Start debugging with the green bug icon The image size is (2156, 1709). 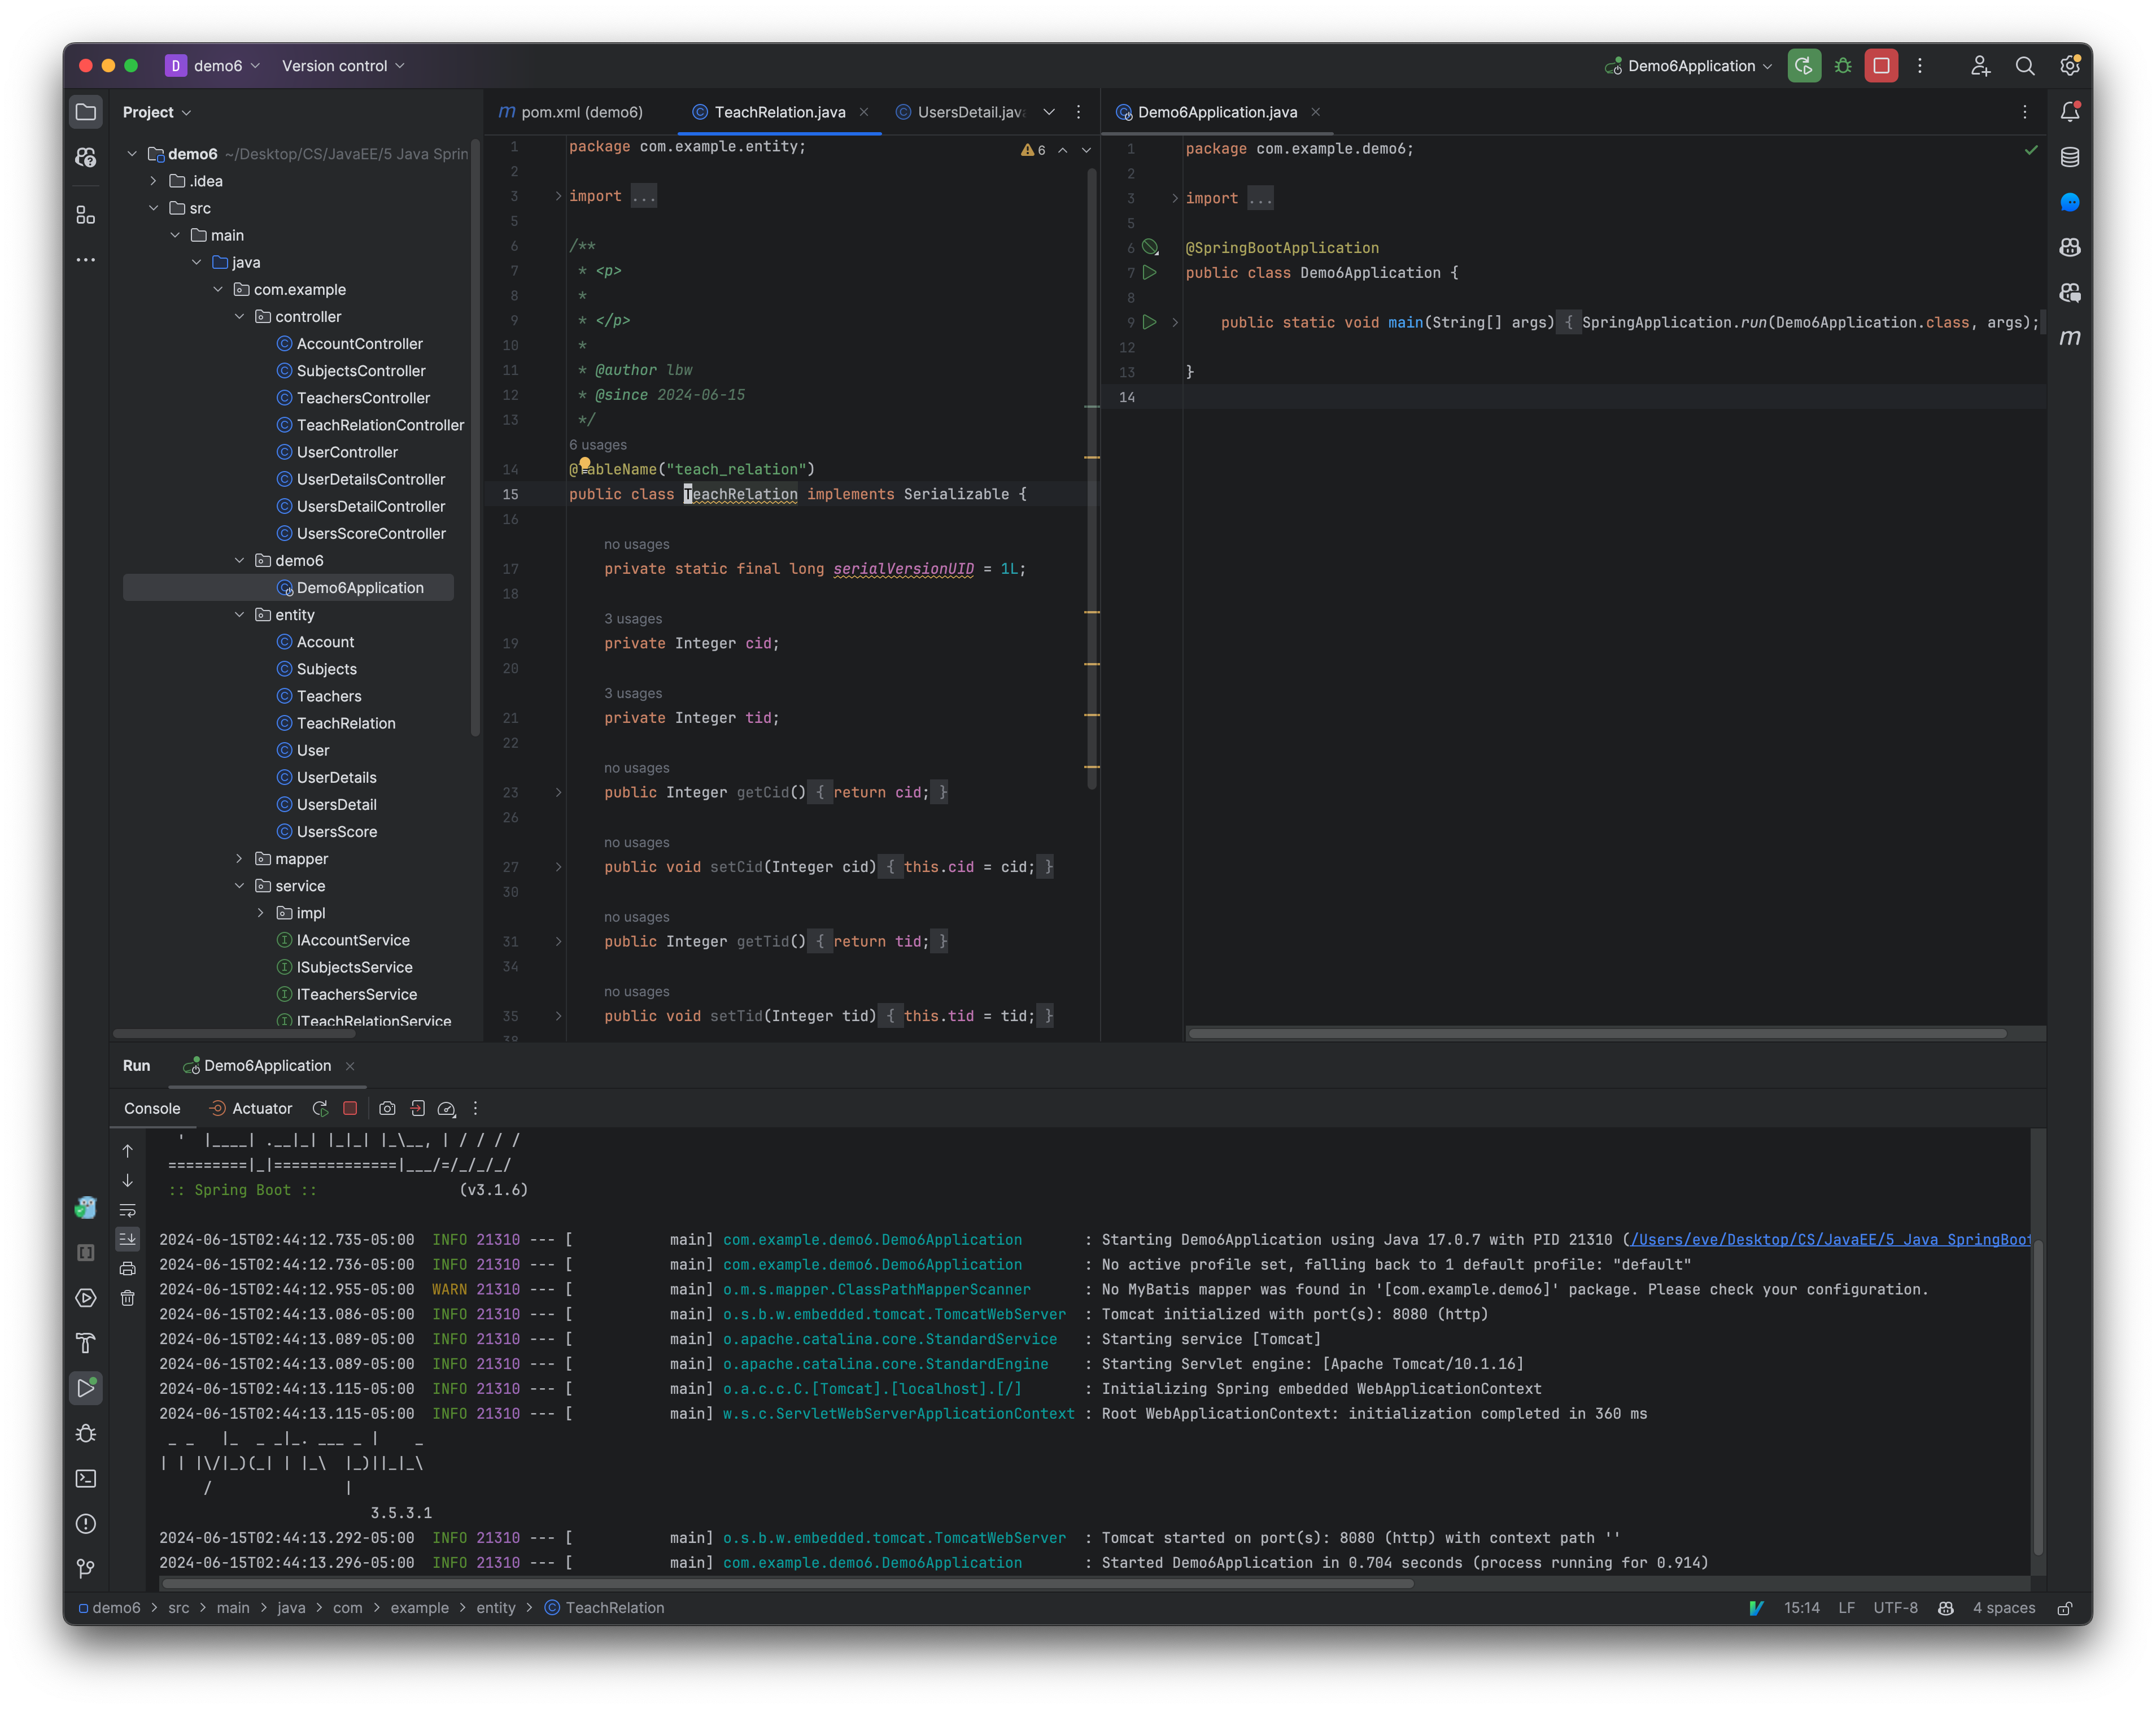(1843, 66)
